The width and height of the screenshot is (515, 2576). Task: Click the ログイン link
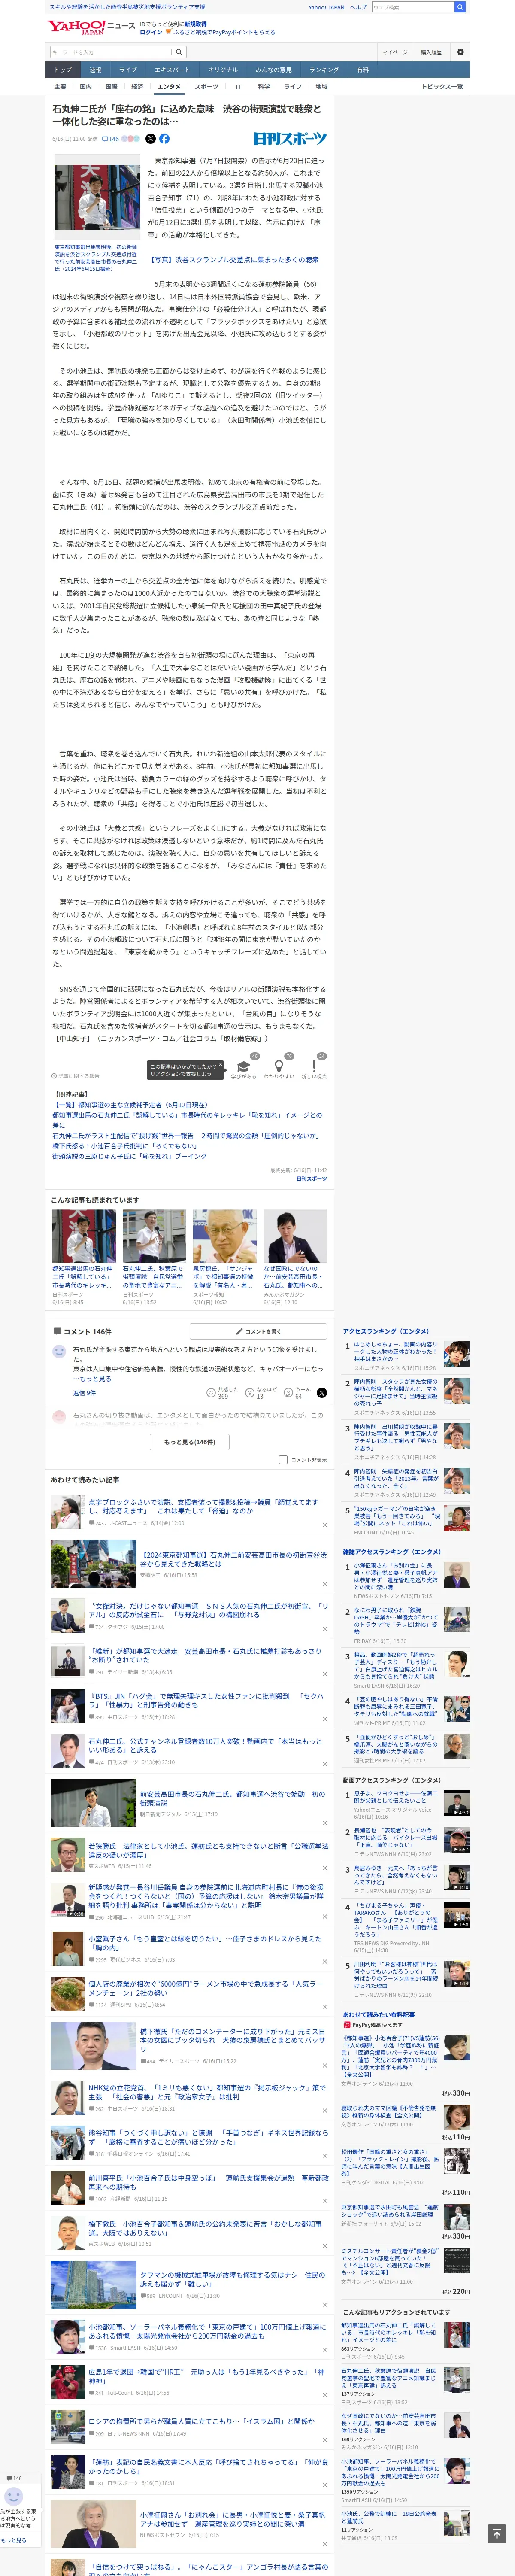coord(150,32)
